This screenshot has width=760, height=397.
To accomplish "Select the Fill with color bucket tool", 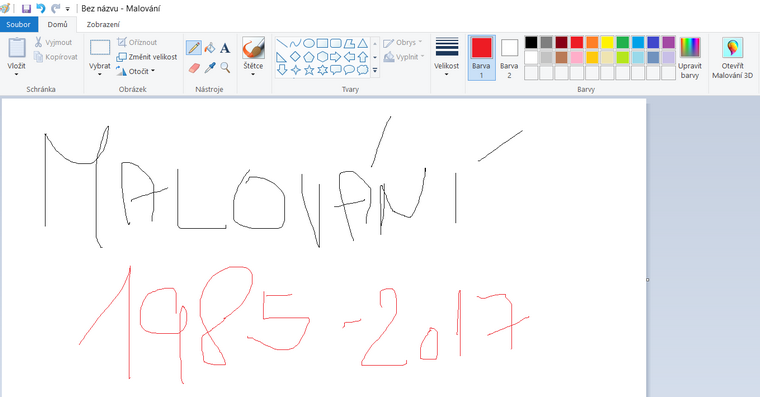I will (x=209, y=48).
